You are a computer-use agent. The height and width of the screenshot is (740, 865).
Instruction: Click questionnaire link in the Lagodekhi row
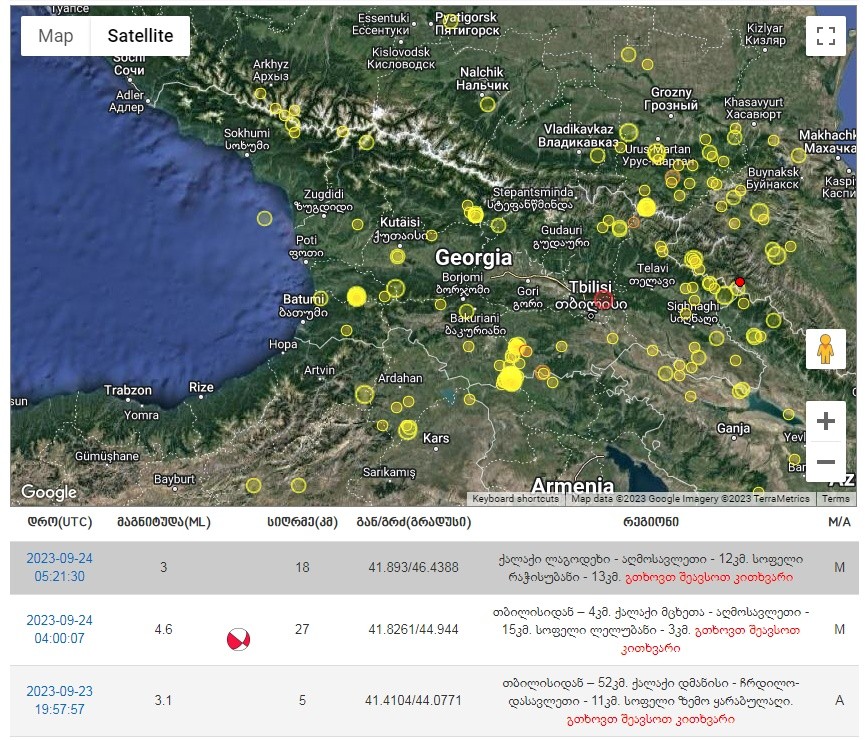coord(709,577)
